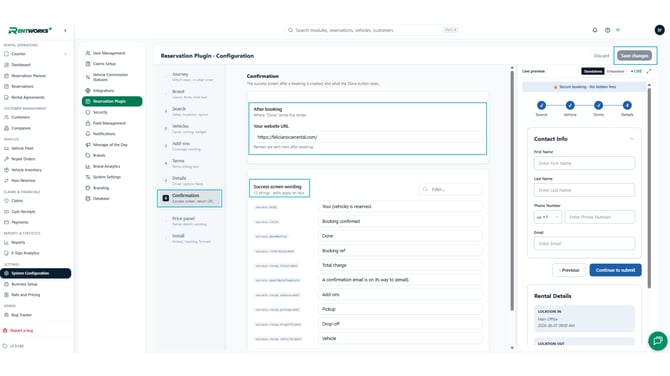The width and height of the screenshot is (670, 376).
Task: Click the Repair Orders wrench icon
Action: pos(6,159)
